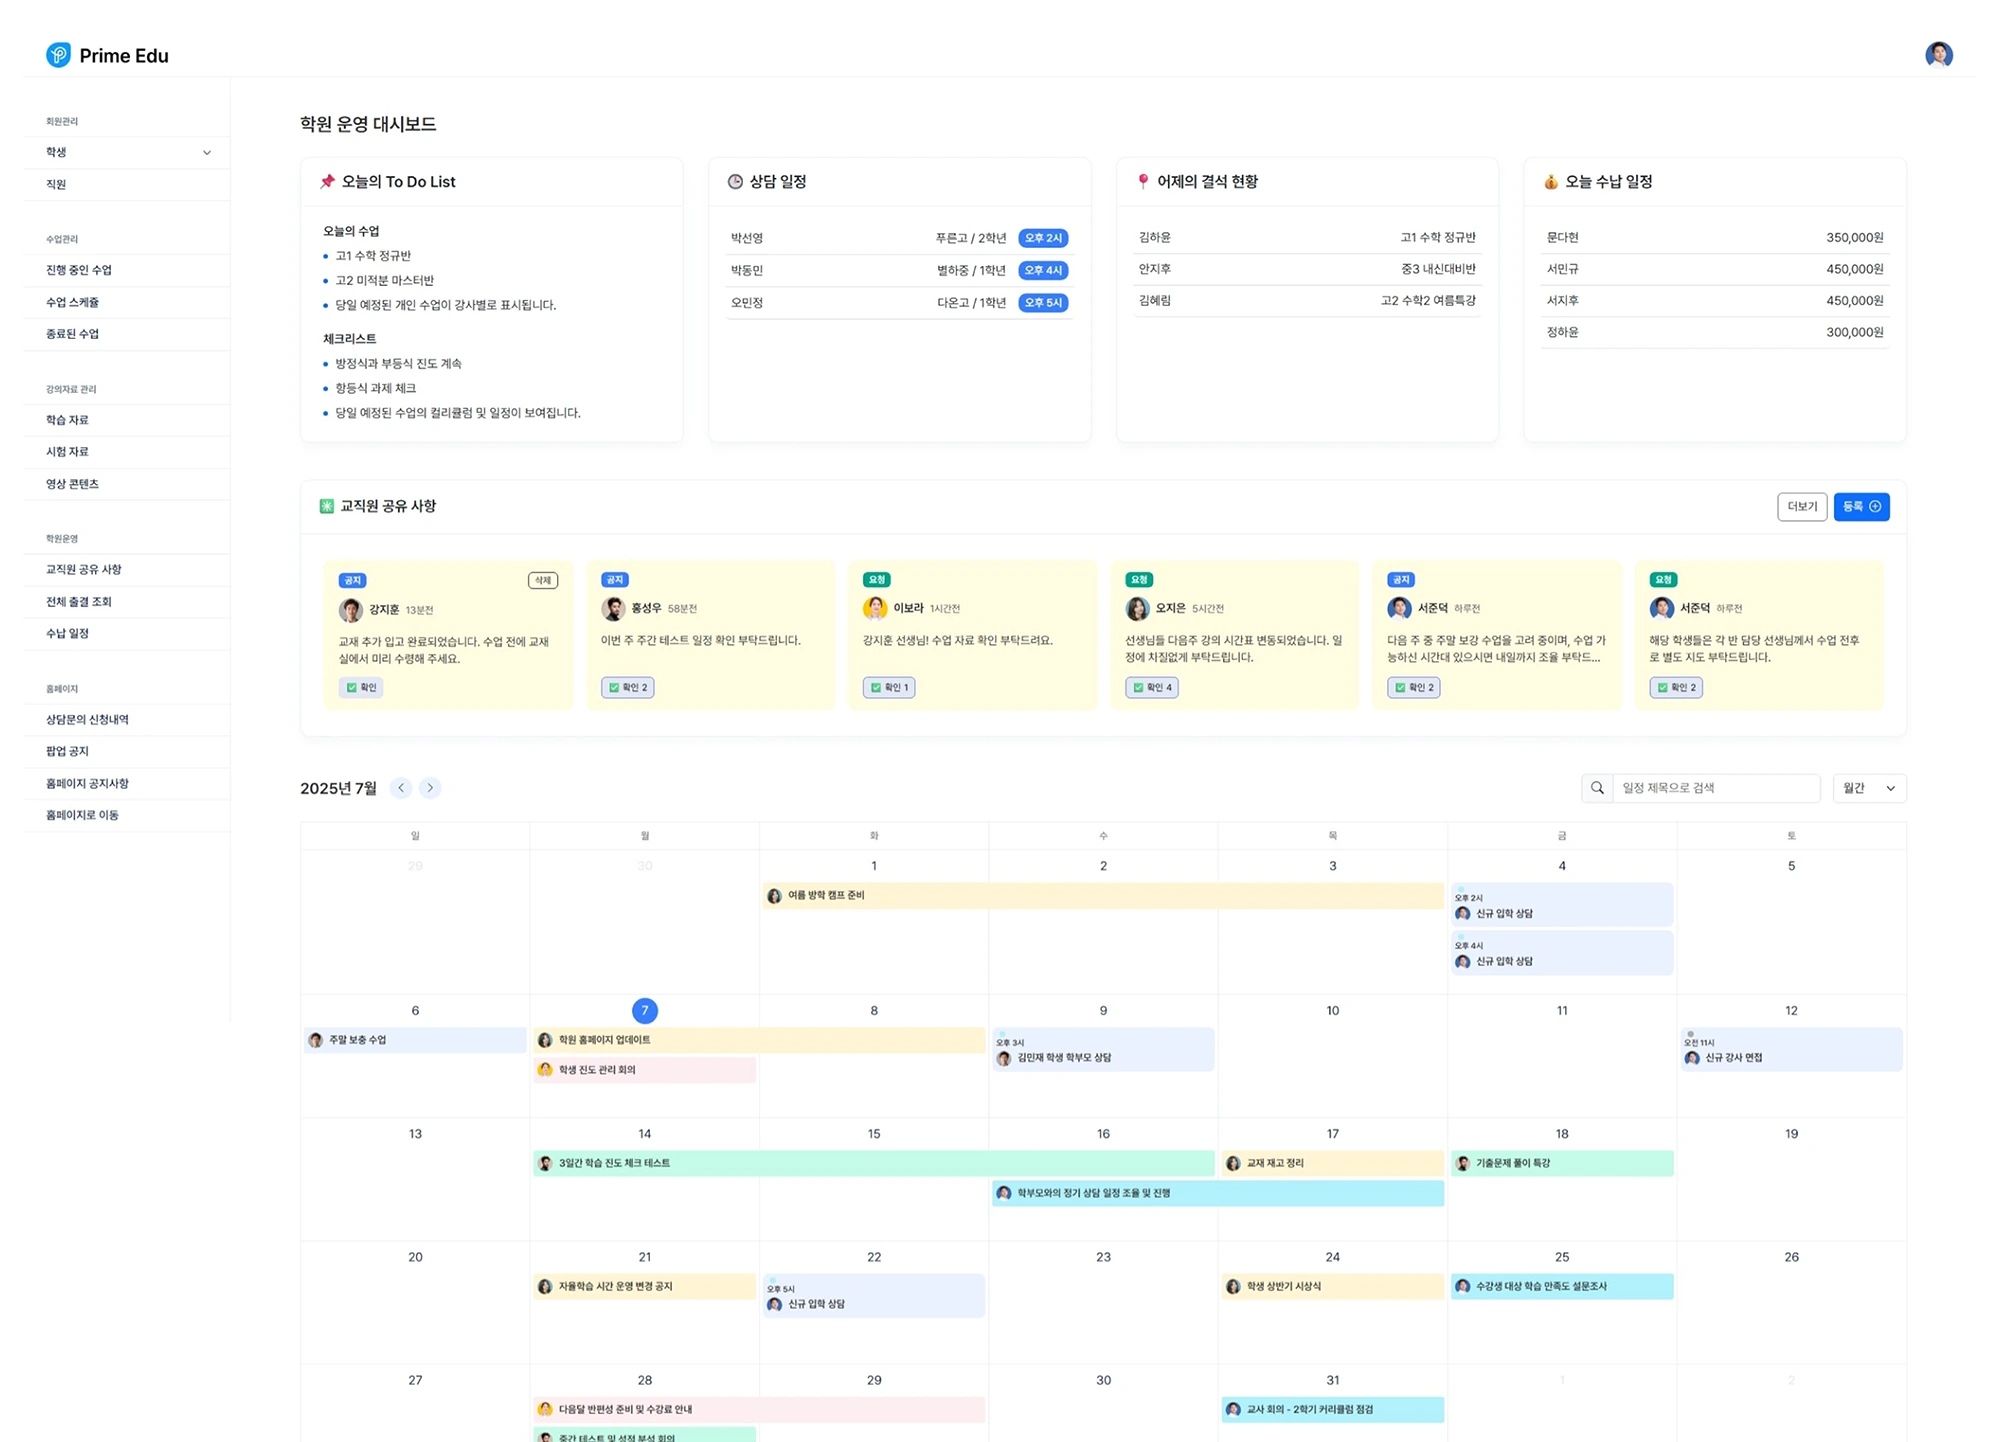Viewport: 2000px width, 1442px height.
Task: Click 강지훈's avatar in first notice card
Action: click(x=351, y=610)
